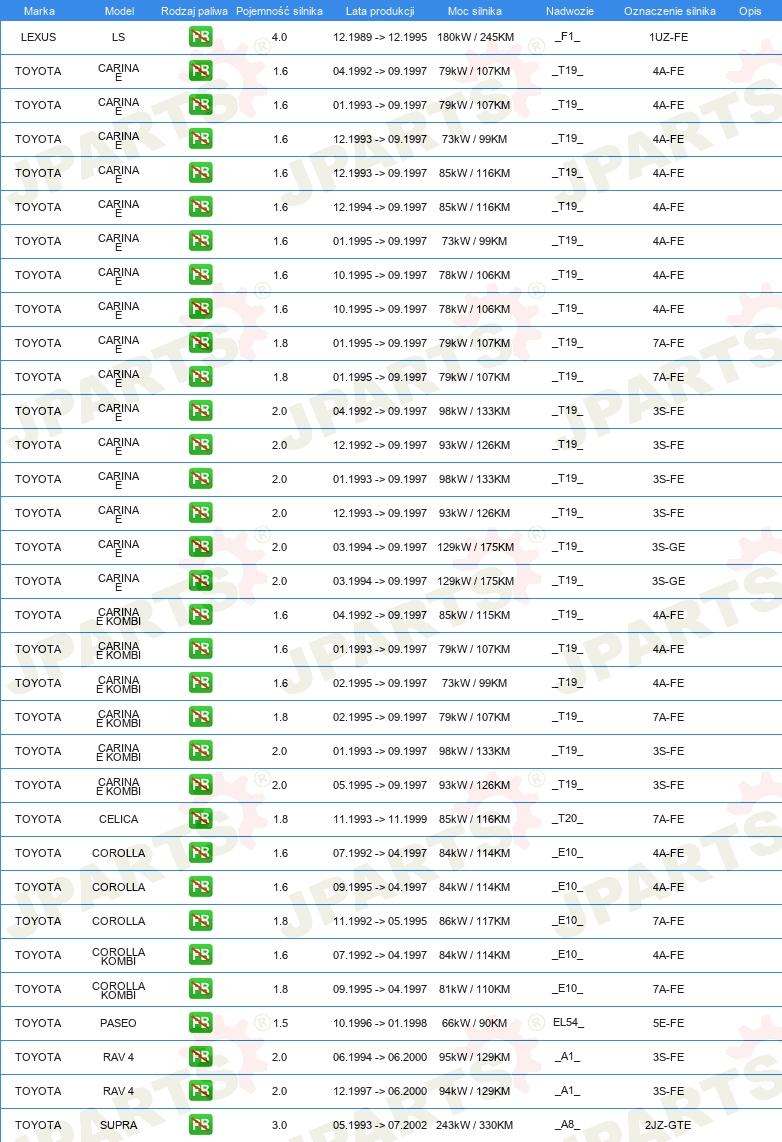
Task: Click the _T20_ body code cell
Action: tap(567, 819)
